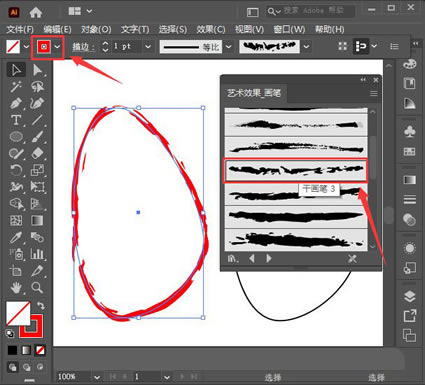
Task: Select the Type tool
Action: [16, 120]
